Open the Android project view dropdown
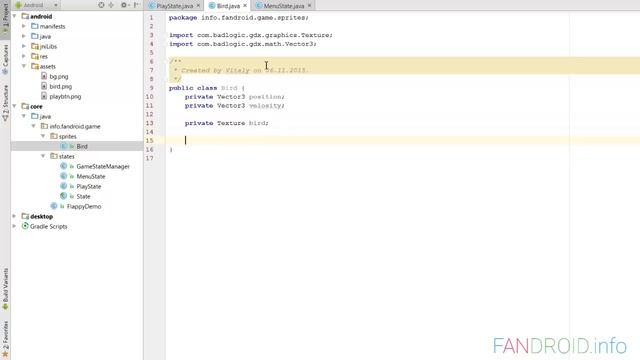This screenshot has width=640, height=360. (36, 5)
